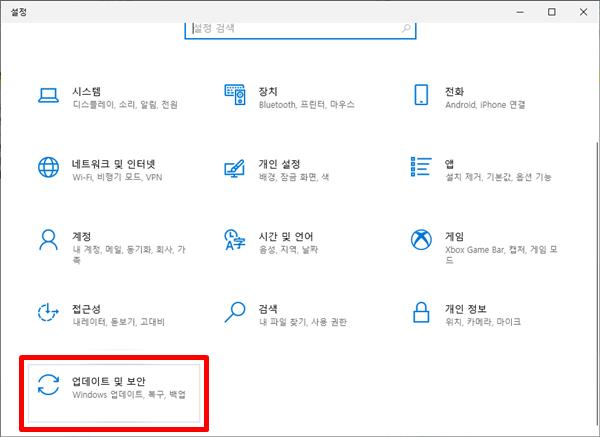Screen dimensions: 600x437
Task: Select the 시간 및 언어 language icon
Action: point(235,240)
